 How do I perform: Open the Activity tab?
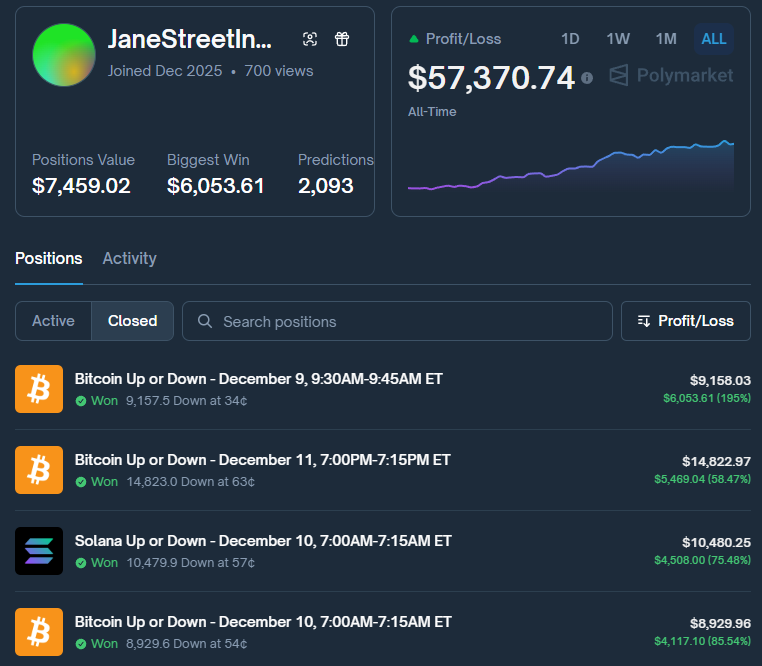[x=129, y=258]
